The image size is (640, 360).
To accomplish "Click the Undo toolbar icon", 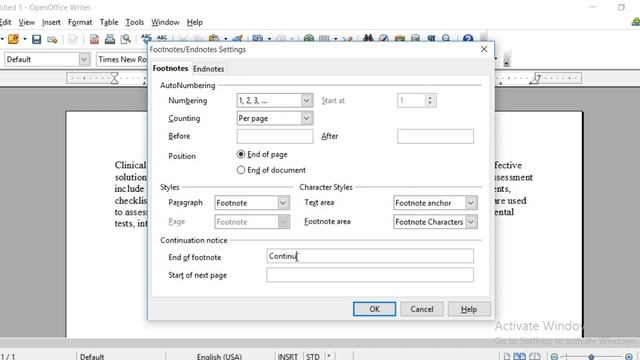I will (258, 39).
